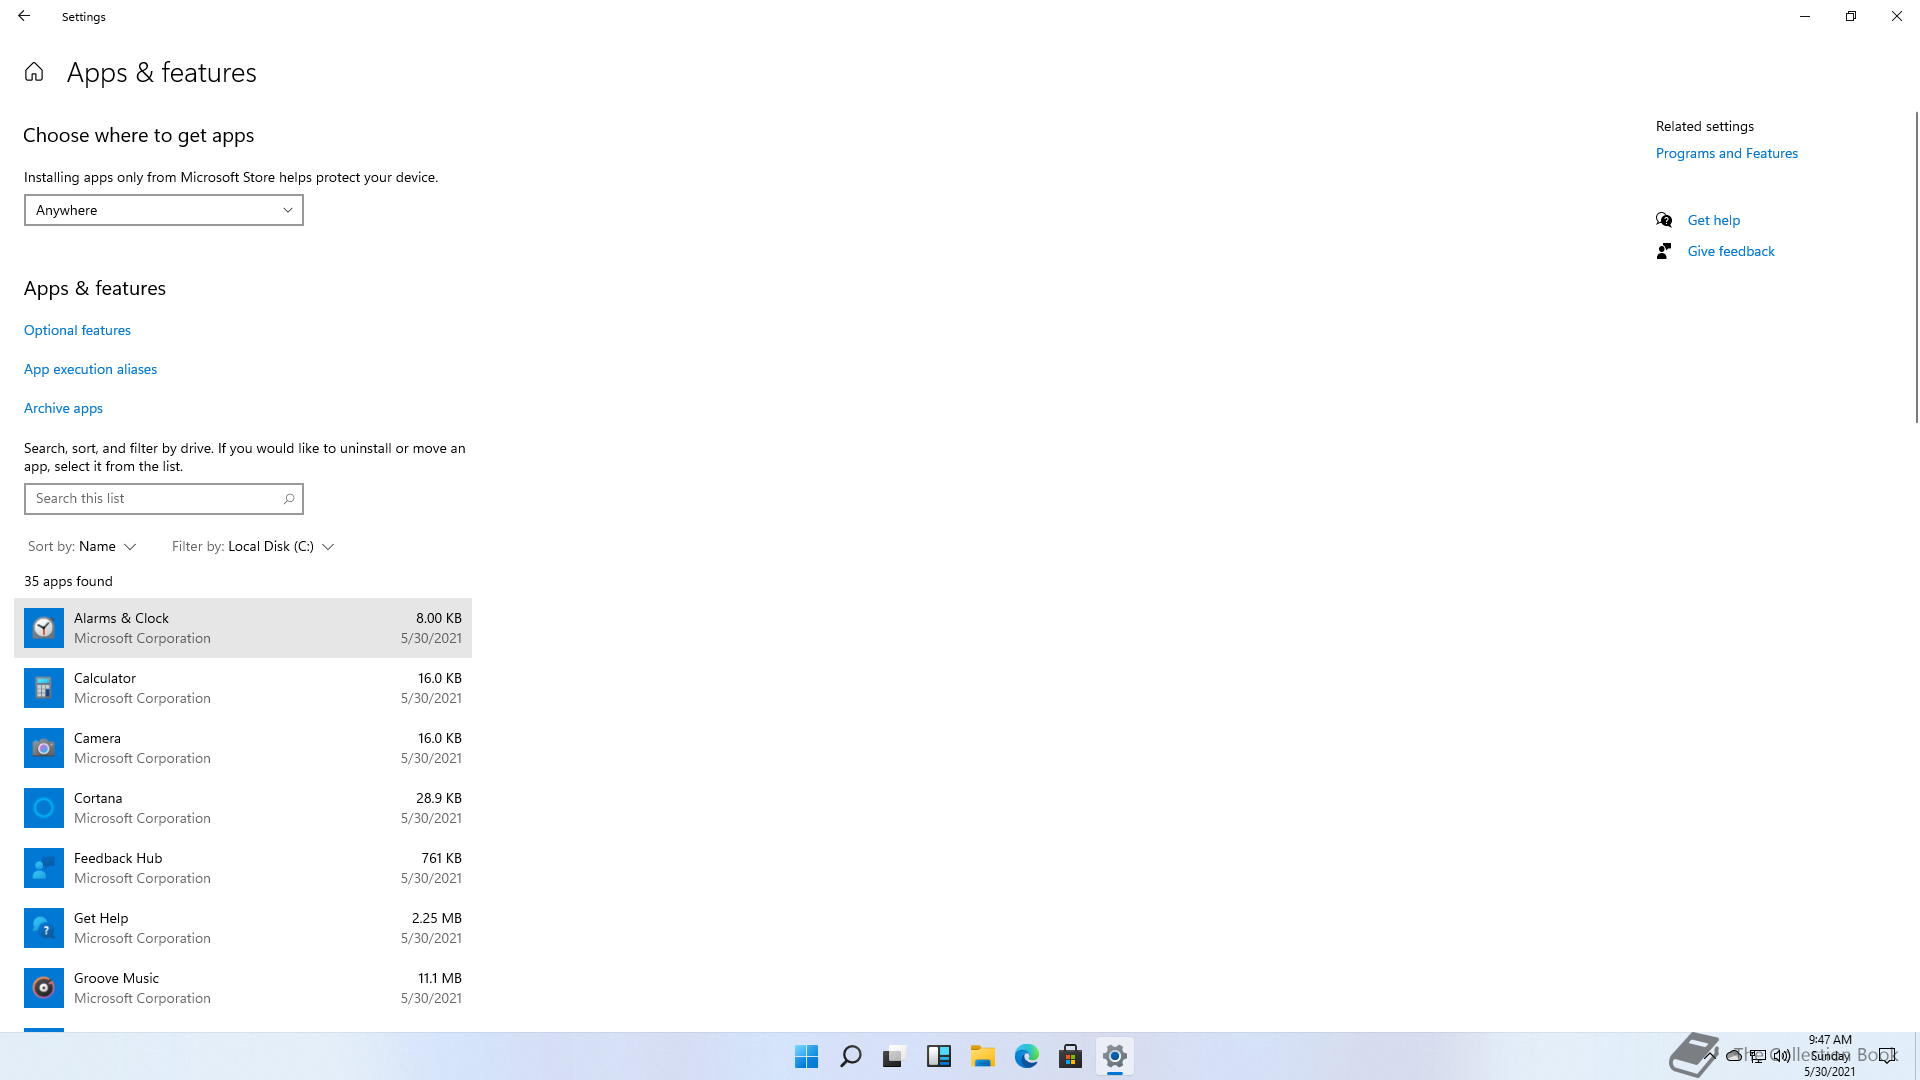Click the Feedback Hub app icon
Viewport: 1920px width, 1080px height.
pos(44,868)
